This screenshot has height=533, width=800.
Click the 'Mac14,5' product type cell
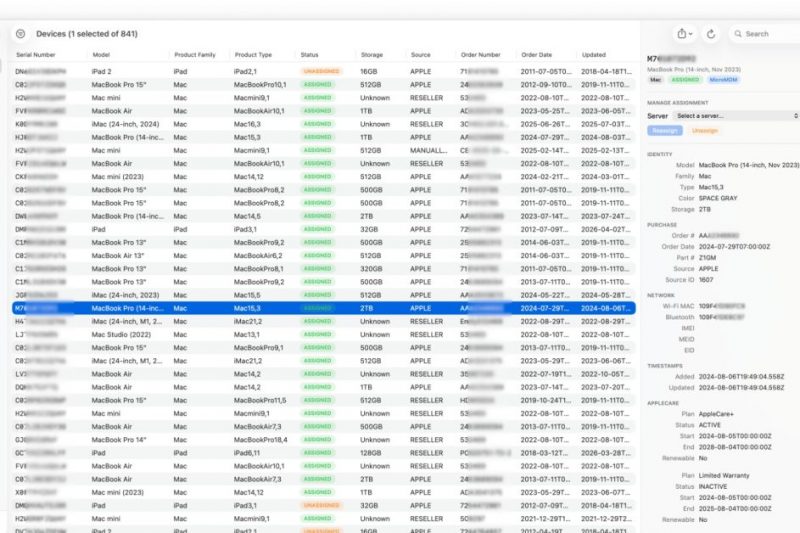(247, 216)
